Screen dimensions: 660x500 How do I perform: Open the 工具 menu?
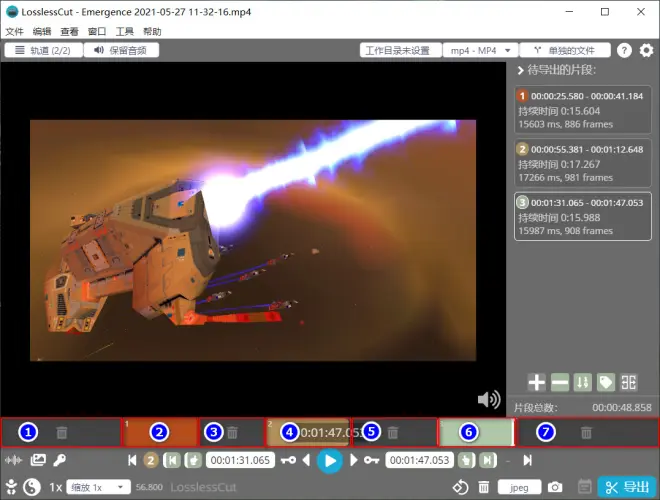pyautogui.click(x=125, y=32)
